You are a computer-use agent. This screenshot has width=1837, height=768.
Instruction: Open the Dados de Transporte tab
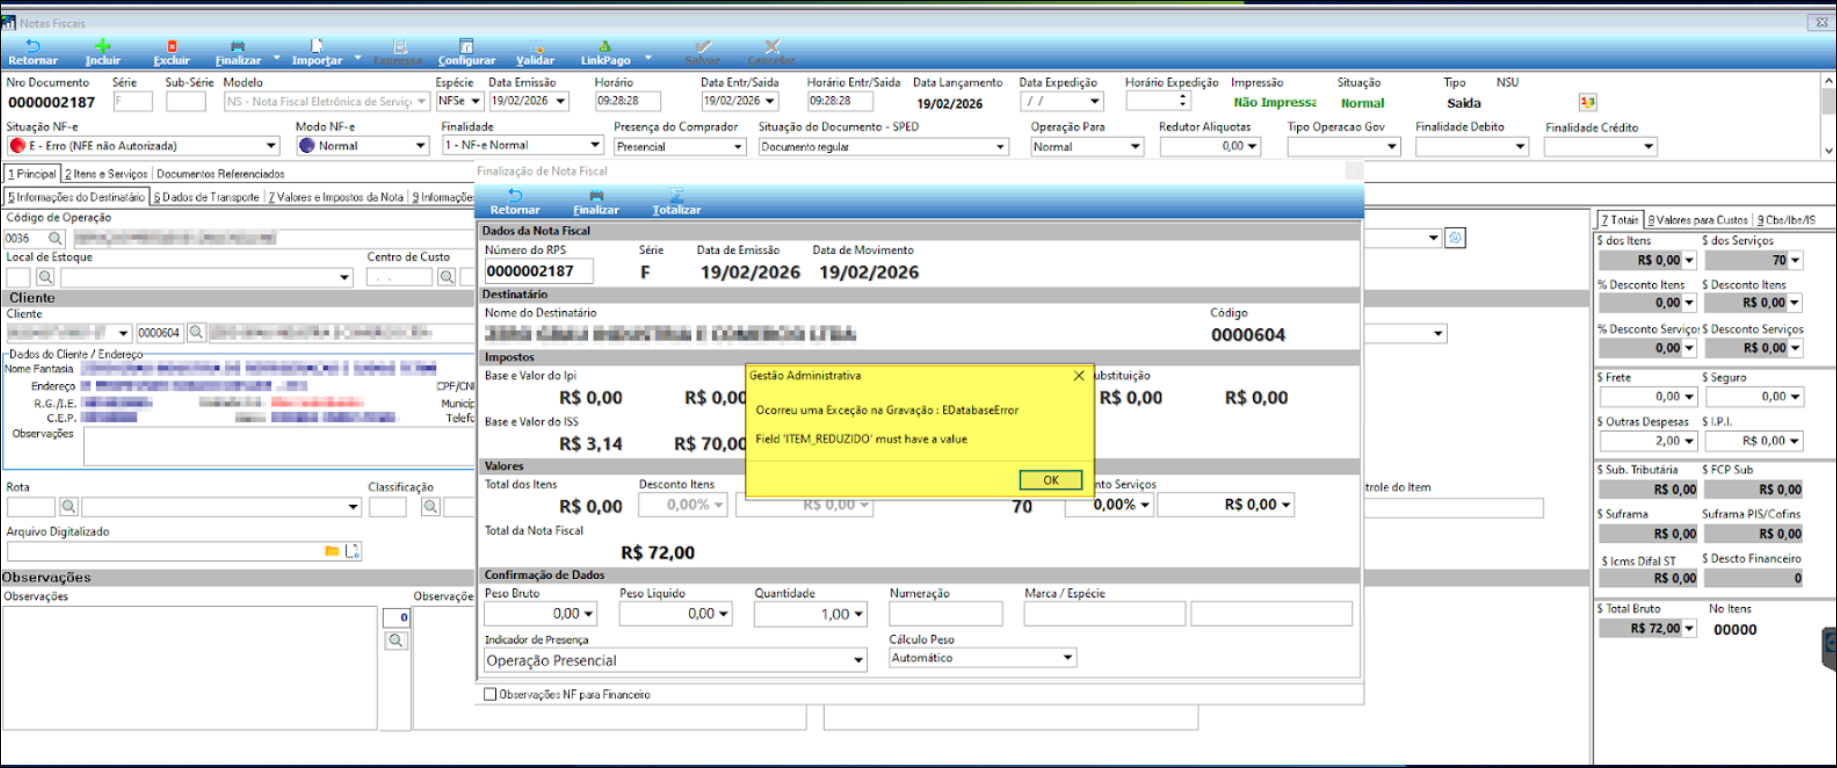[x=207, y=198]
